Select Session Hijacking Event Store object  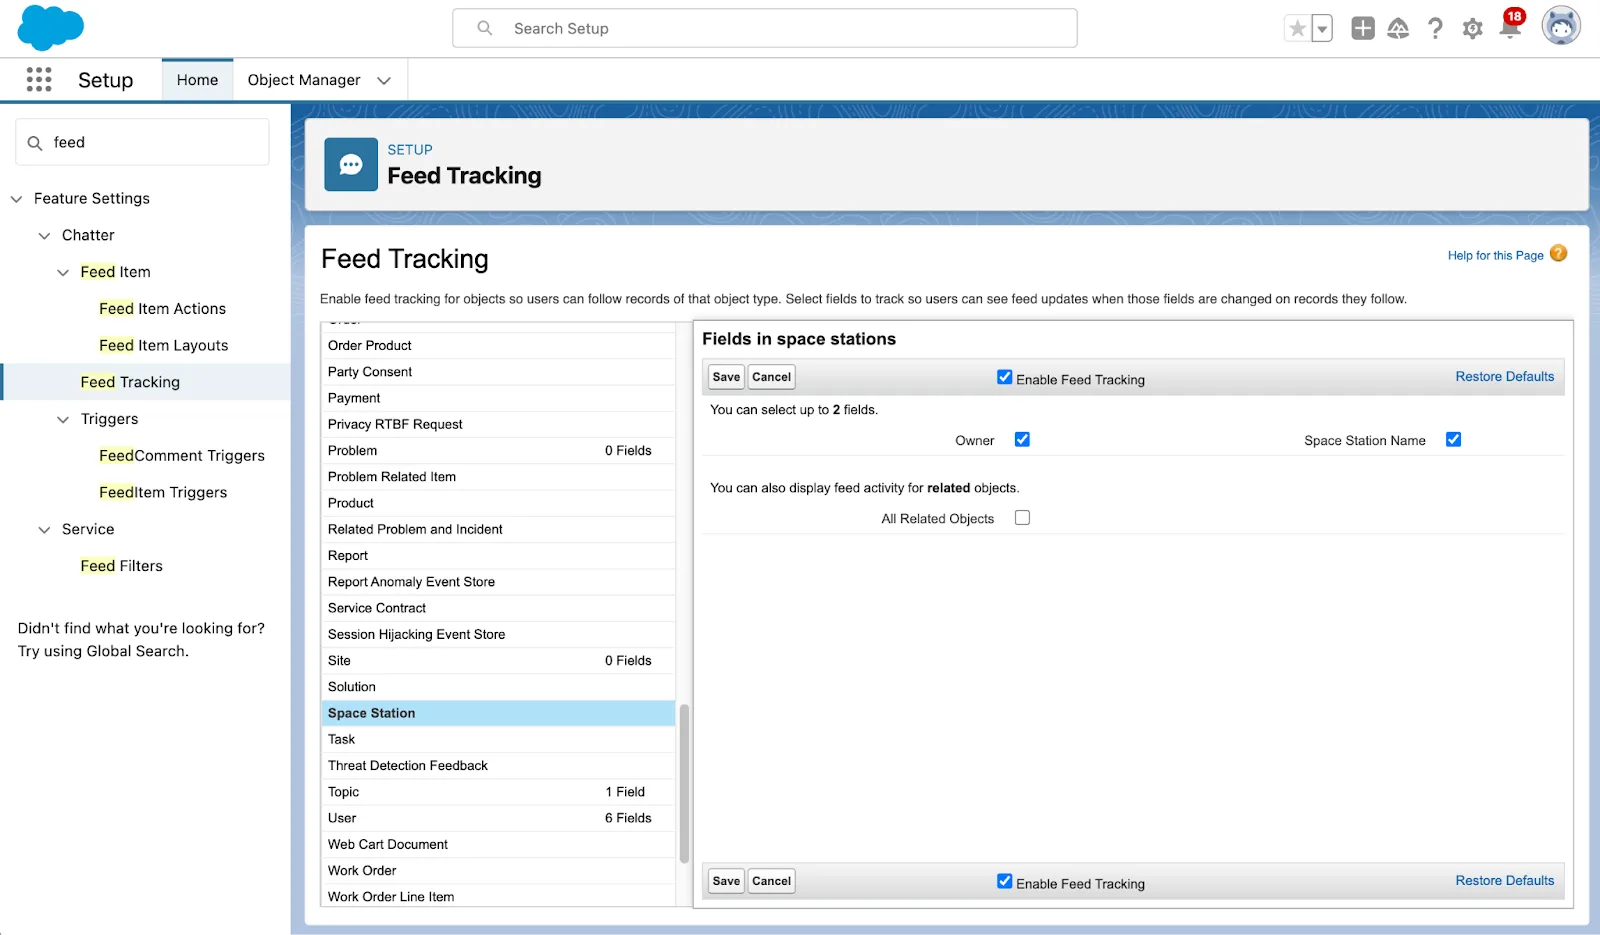pos(498,634)
